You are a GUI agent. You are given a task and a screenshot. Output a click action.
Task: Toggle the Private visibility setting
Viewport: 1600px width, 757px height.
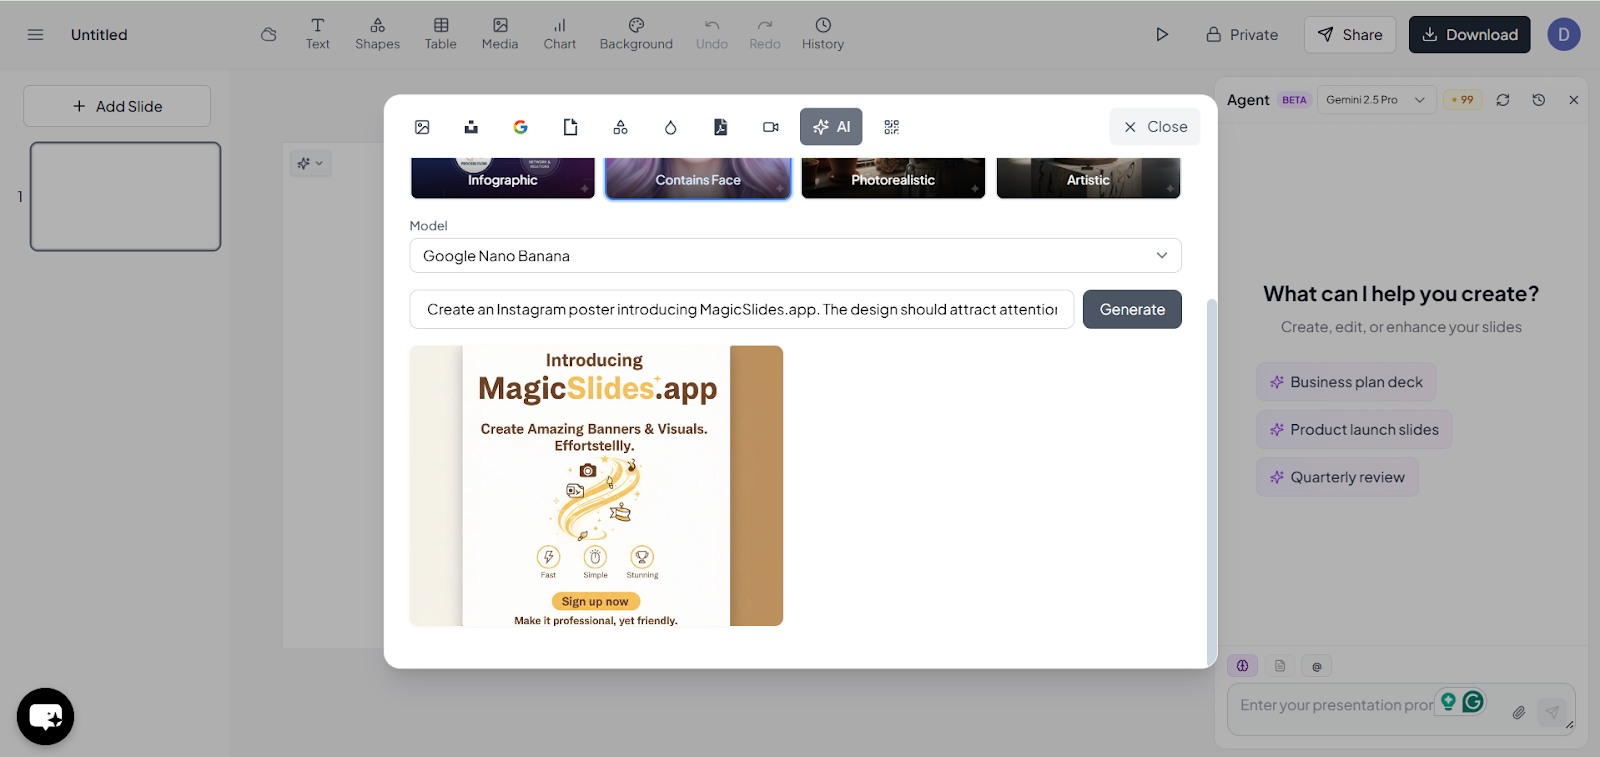(1242, 35)
